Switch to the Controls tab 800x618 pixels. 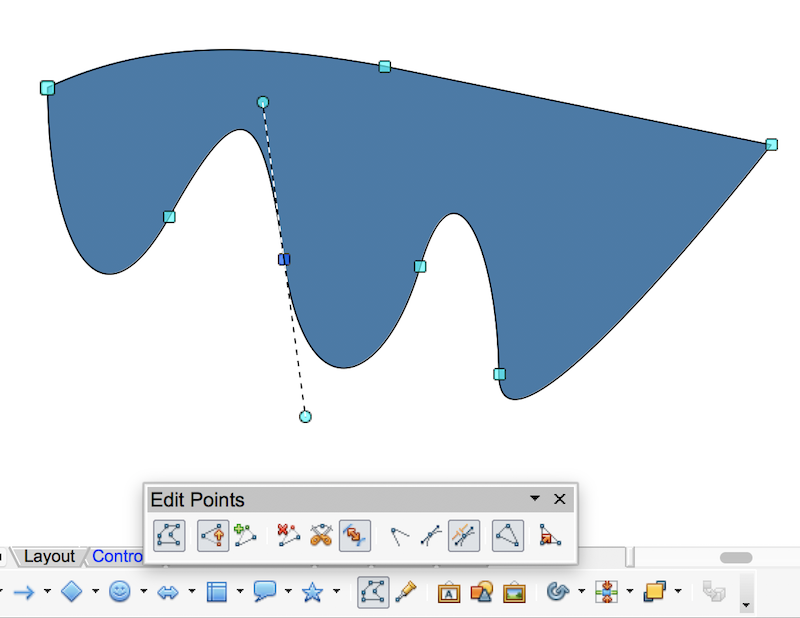tap(120, 556)
